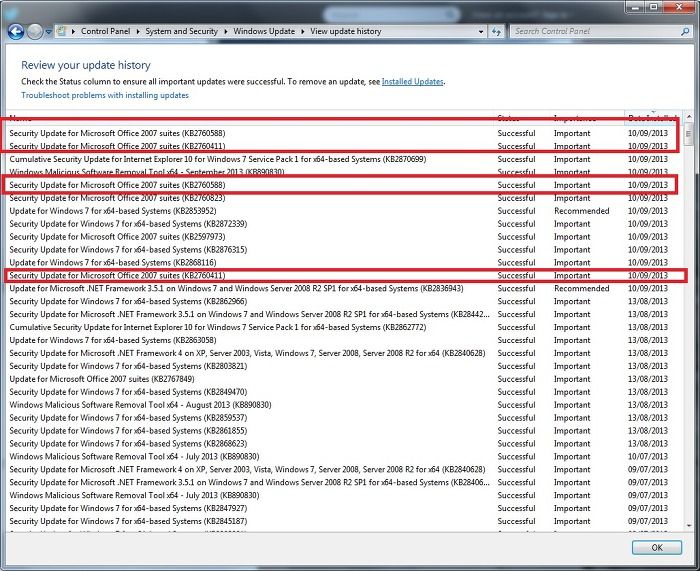Screen dimensions: 700x571
Task: Click the scrollbar down arrow
Action: tap(689, 525)
